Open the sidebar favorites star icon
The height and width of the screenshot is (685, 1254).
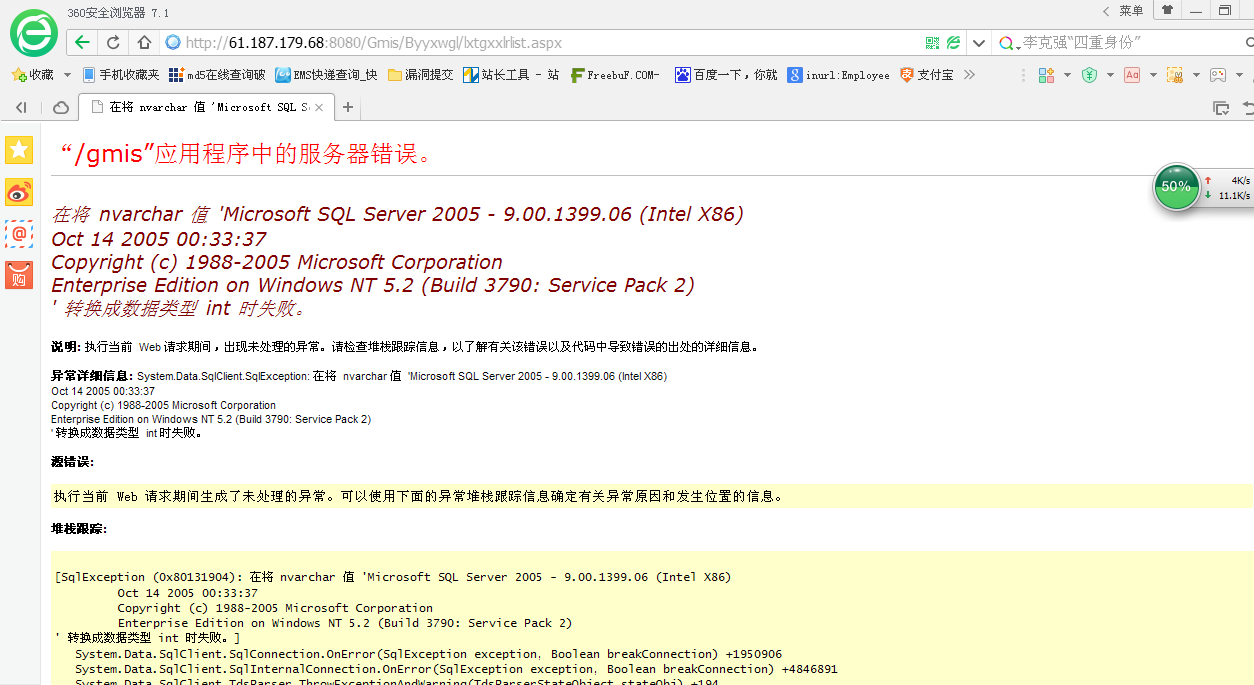click(19, 150)
